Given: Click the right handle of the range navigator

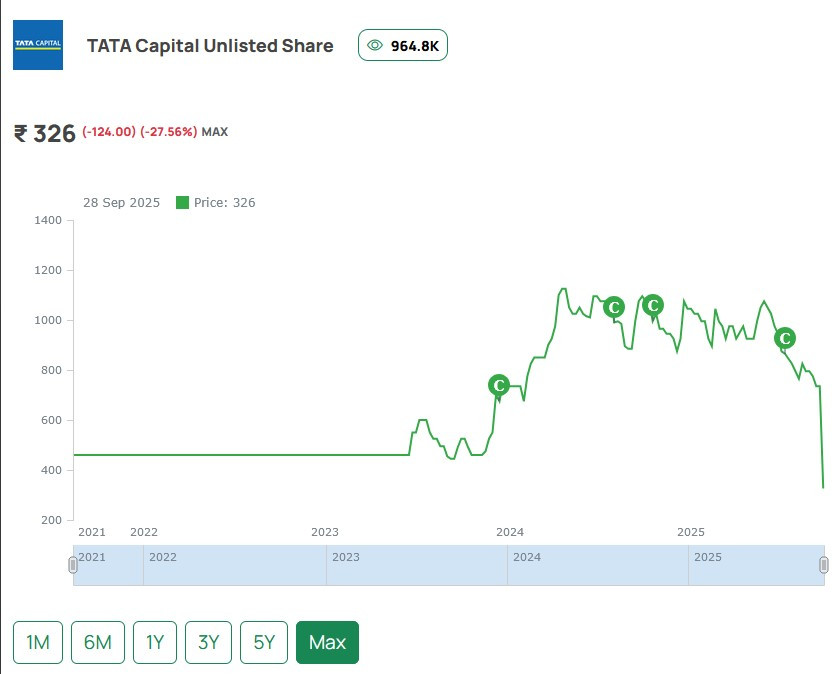Looking at the screenshot, I should pyautogui.click(x=823, y=565).
